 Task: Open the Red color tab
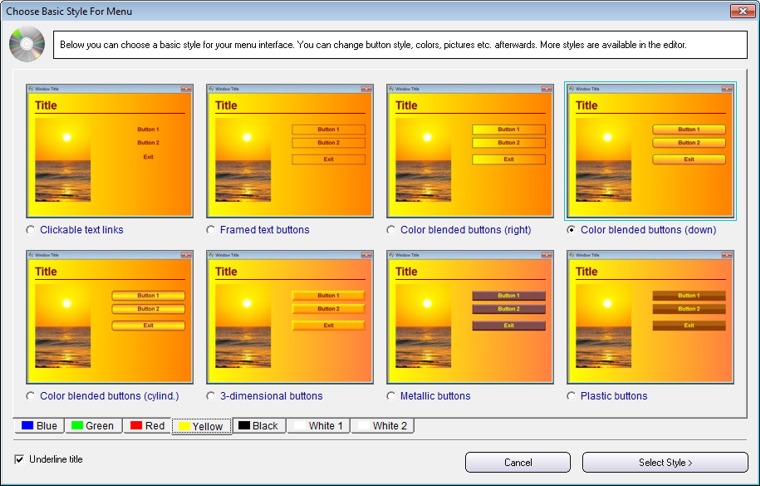click(147, 425)
